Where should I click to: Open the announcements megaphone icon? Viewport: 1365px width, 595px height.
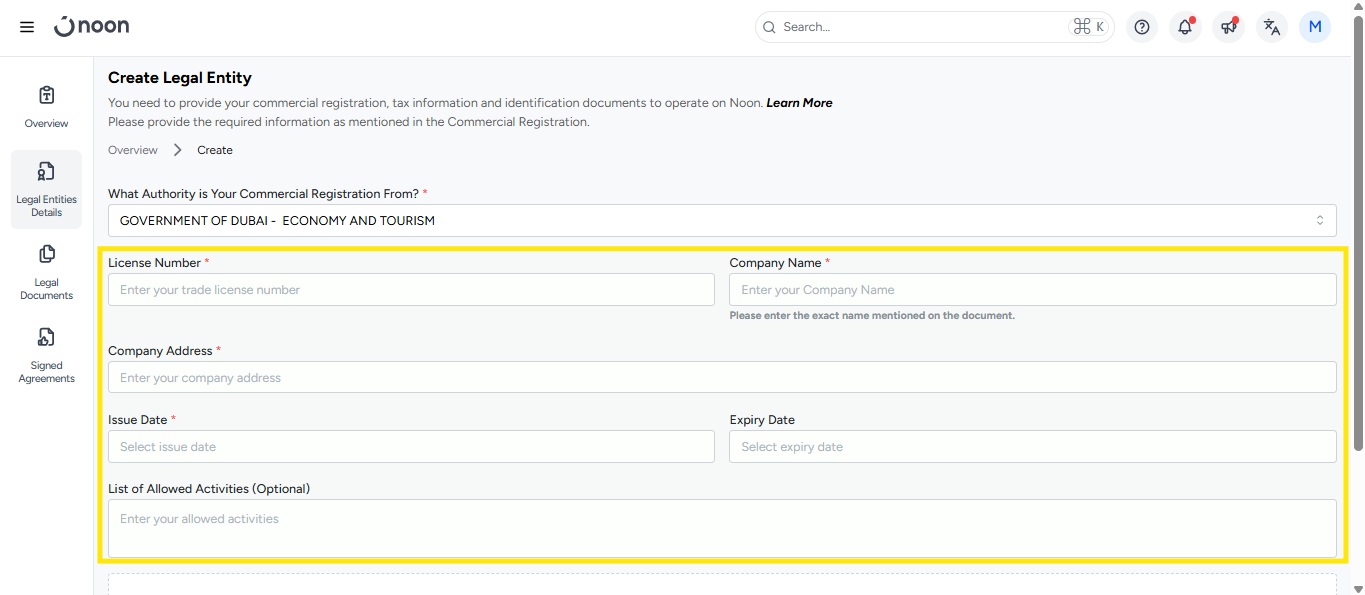[x=1228, y=27]
